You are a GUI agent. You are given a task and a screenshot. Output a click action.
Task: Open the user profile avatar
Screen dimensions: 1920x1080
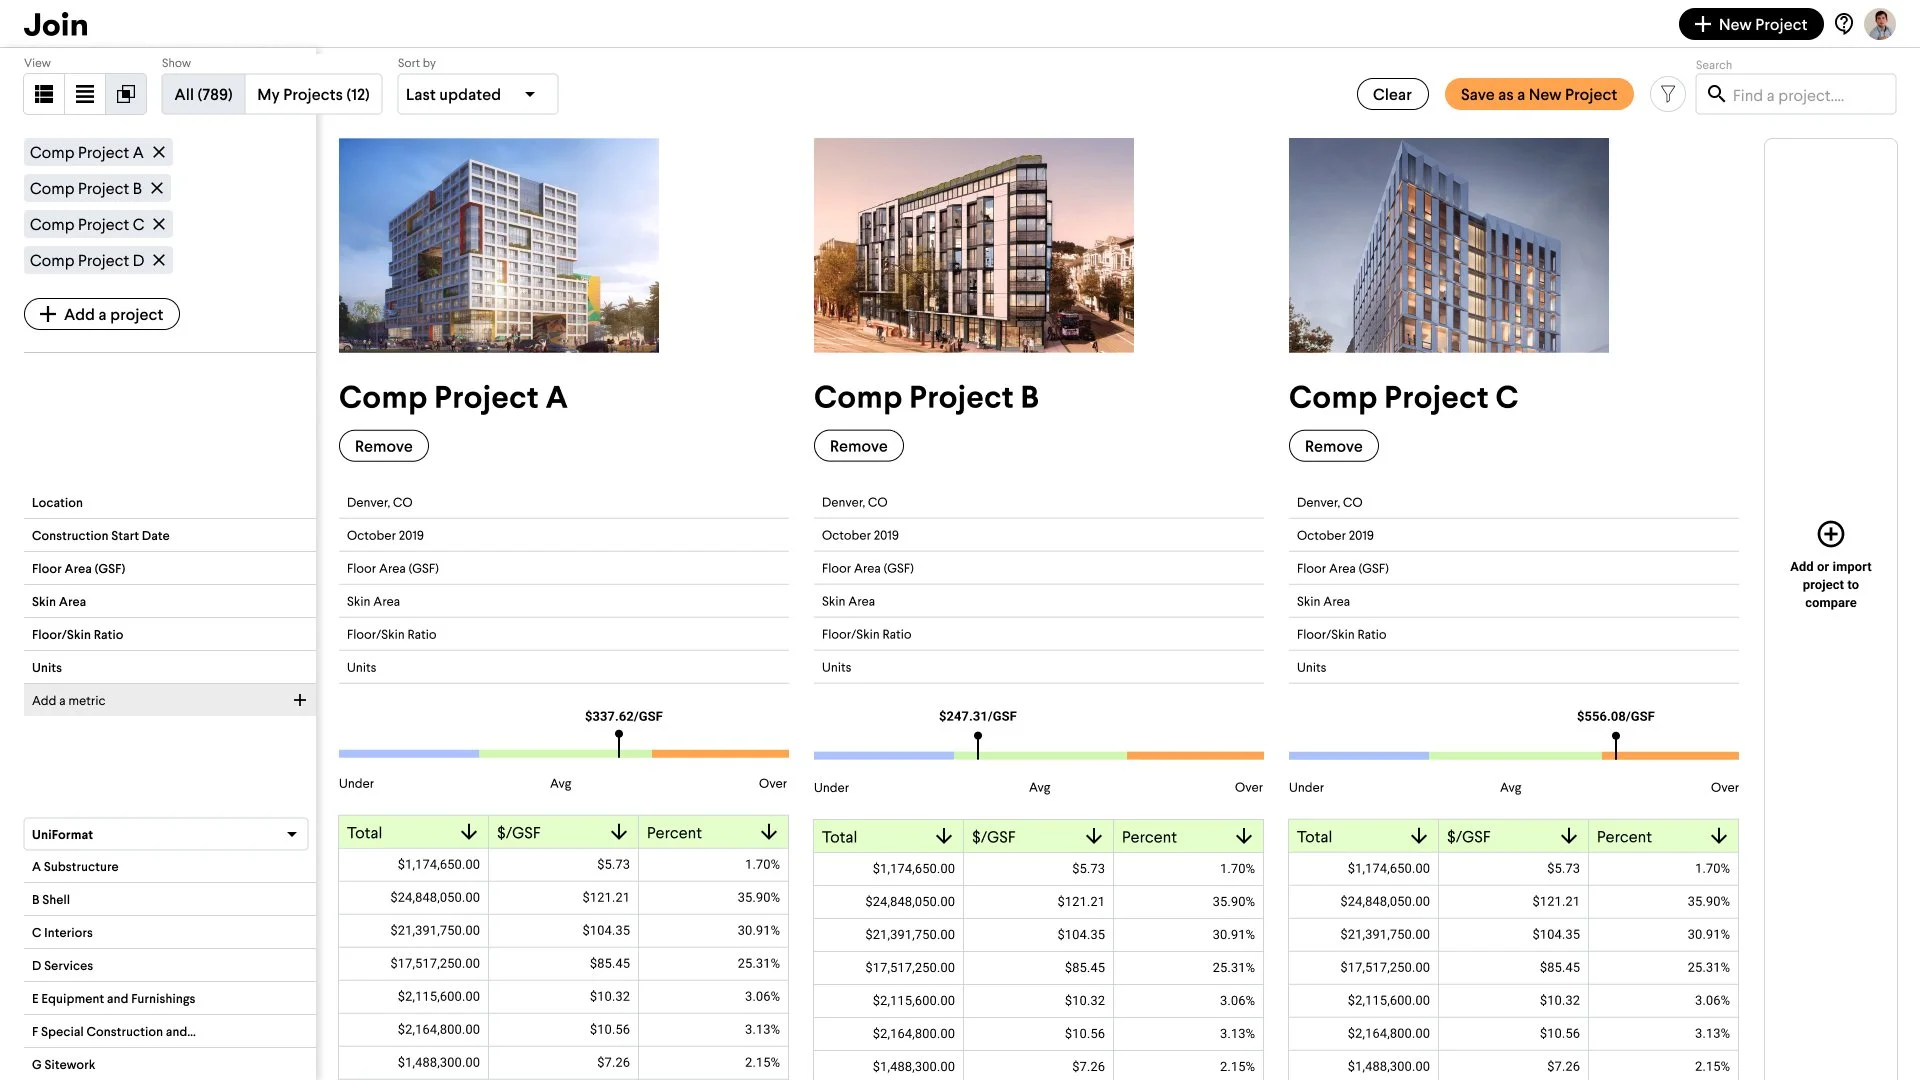tap(1880, 24)
